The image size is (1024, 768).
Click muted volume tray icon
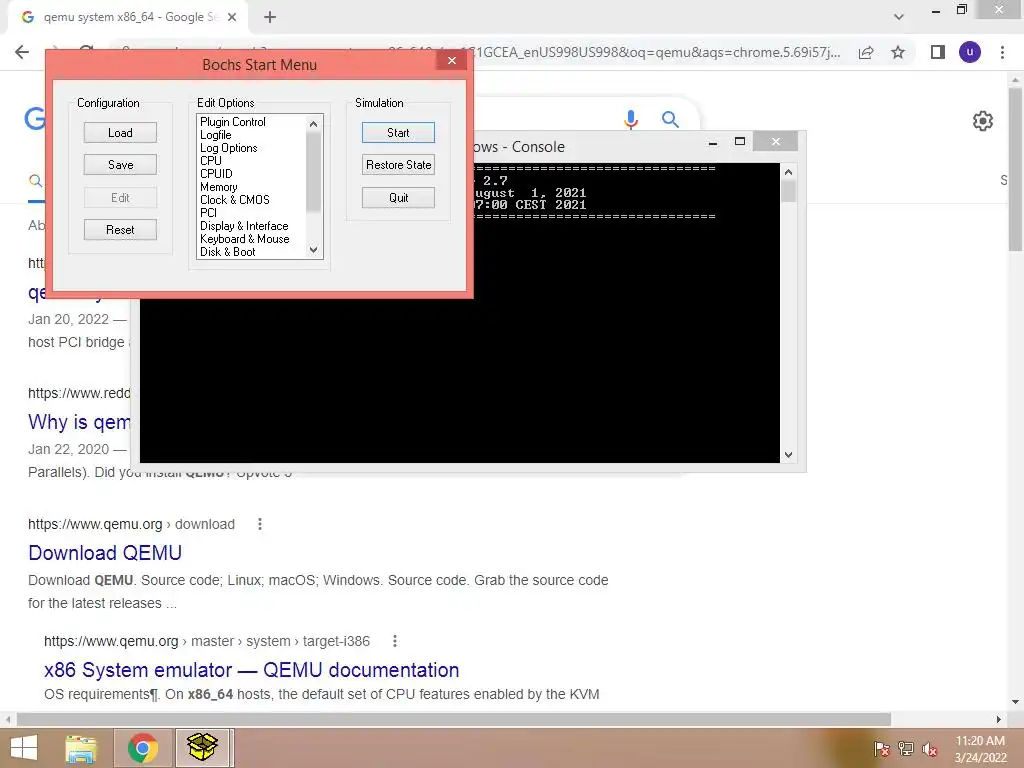[x=930, y=749]
